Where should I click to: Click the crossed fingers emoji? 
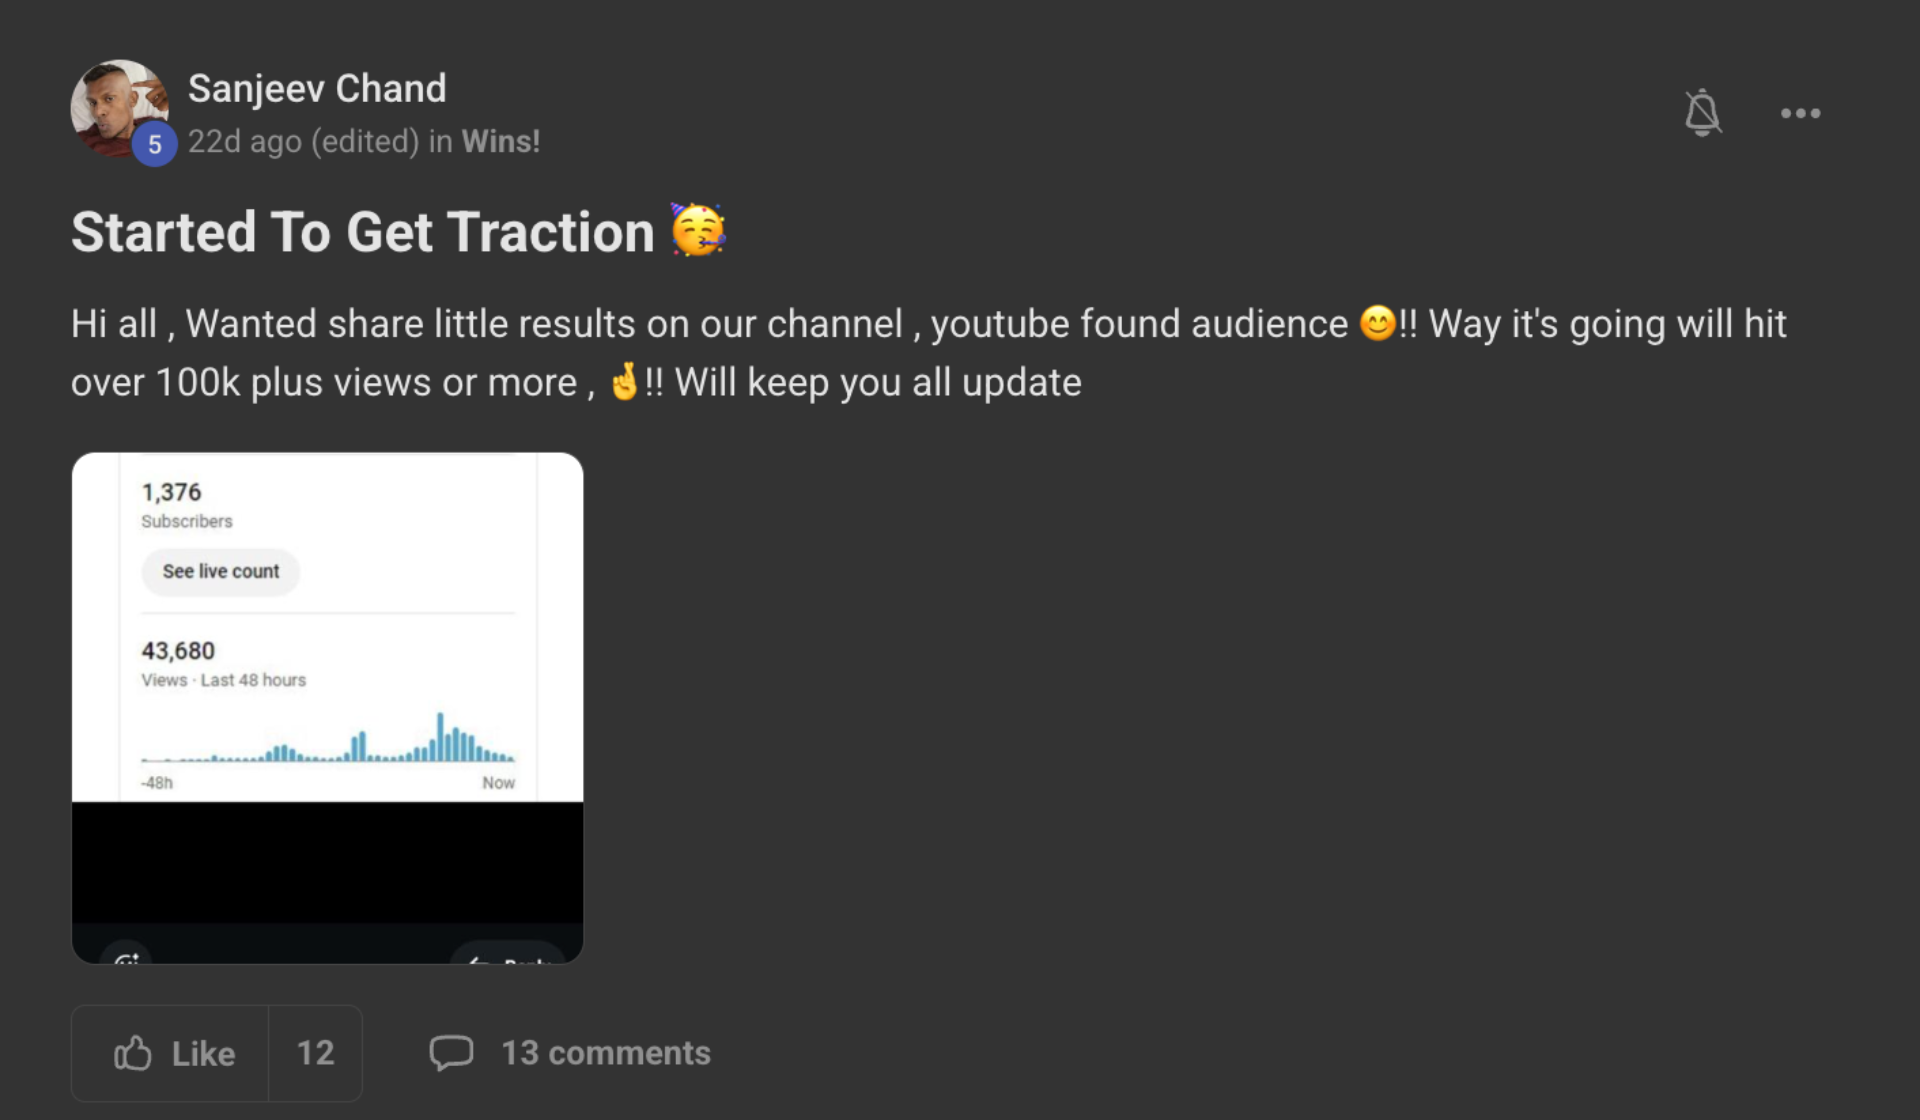coord(625,381)
